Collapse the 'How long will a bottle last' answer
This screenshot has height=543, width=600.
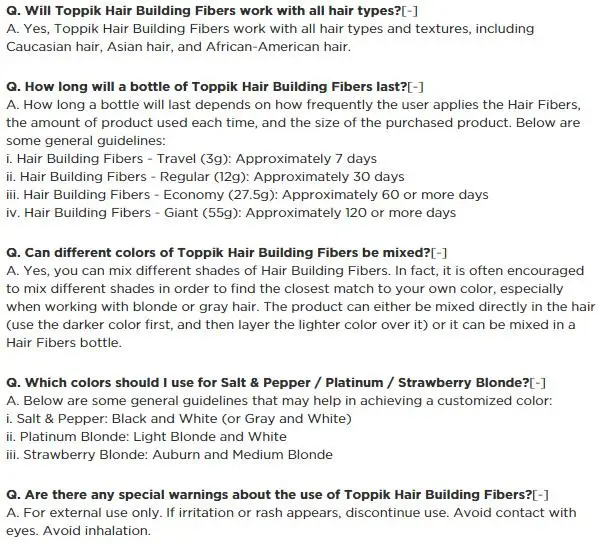(x=416, y=87)
